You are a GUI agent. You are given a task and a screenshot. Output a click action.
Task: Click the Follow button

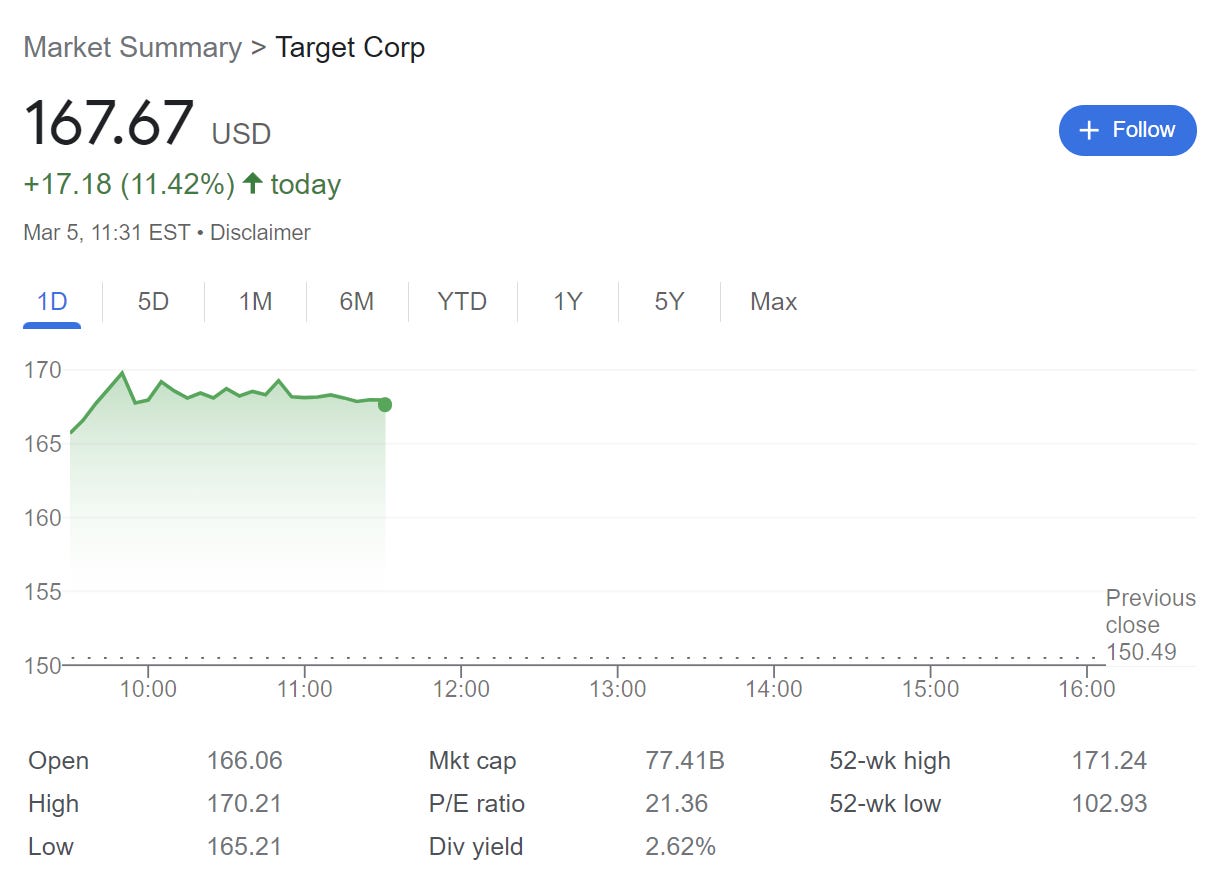[x=1127, y=130]
